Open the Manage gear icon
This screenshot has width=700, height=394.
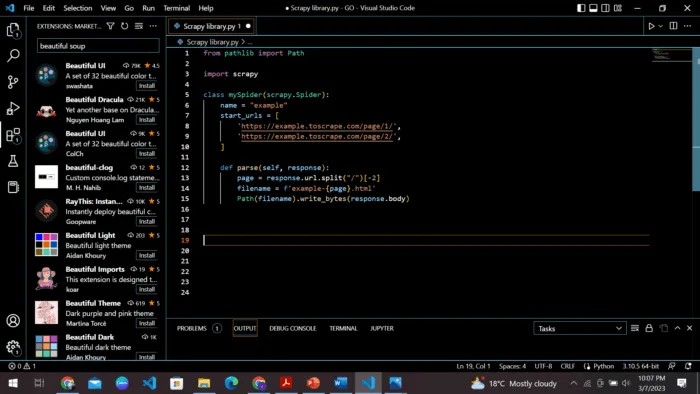pos(13,347)
